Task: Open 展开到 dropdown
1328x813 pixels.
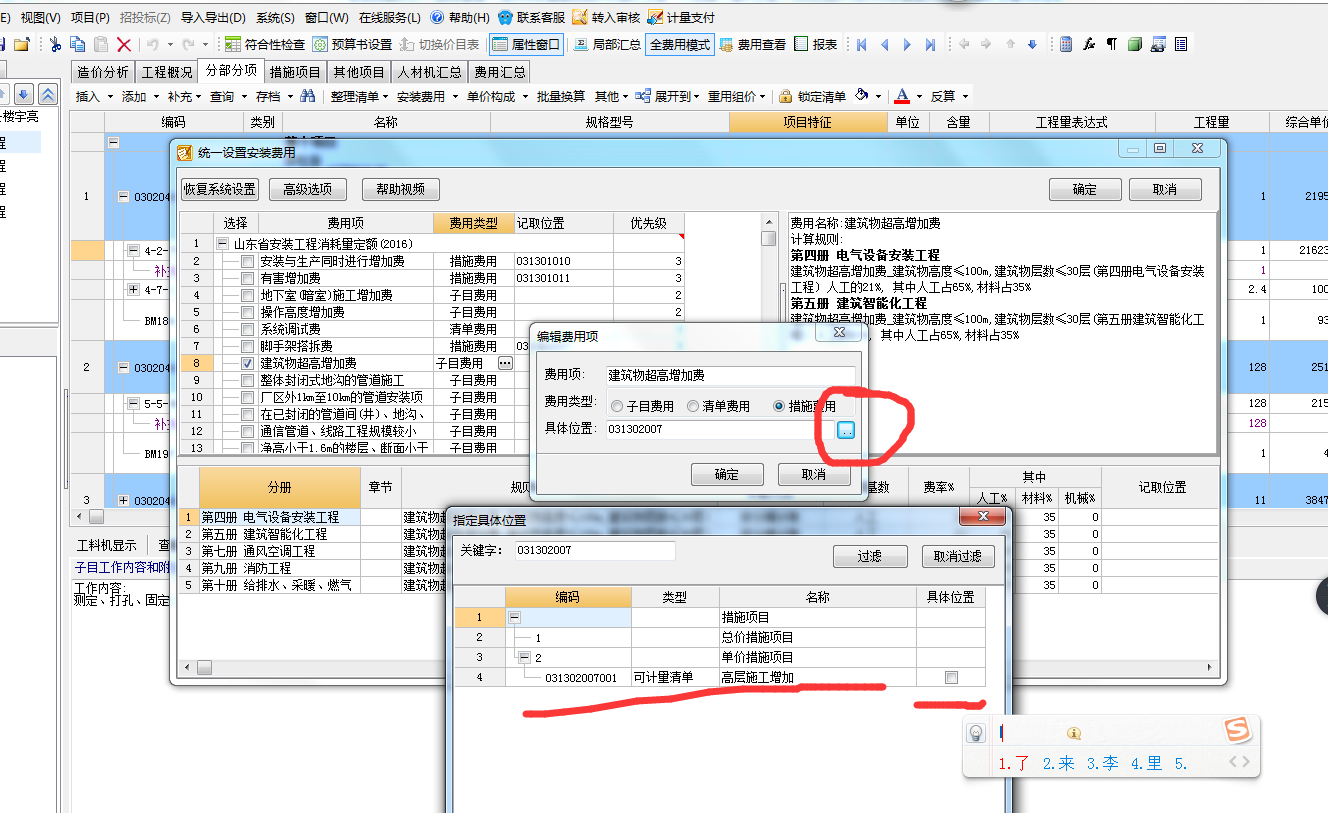Action: [670, 96]
